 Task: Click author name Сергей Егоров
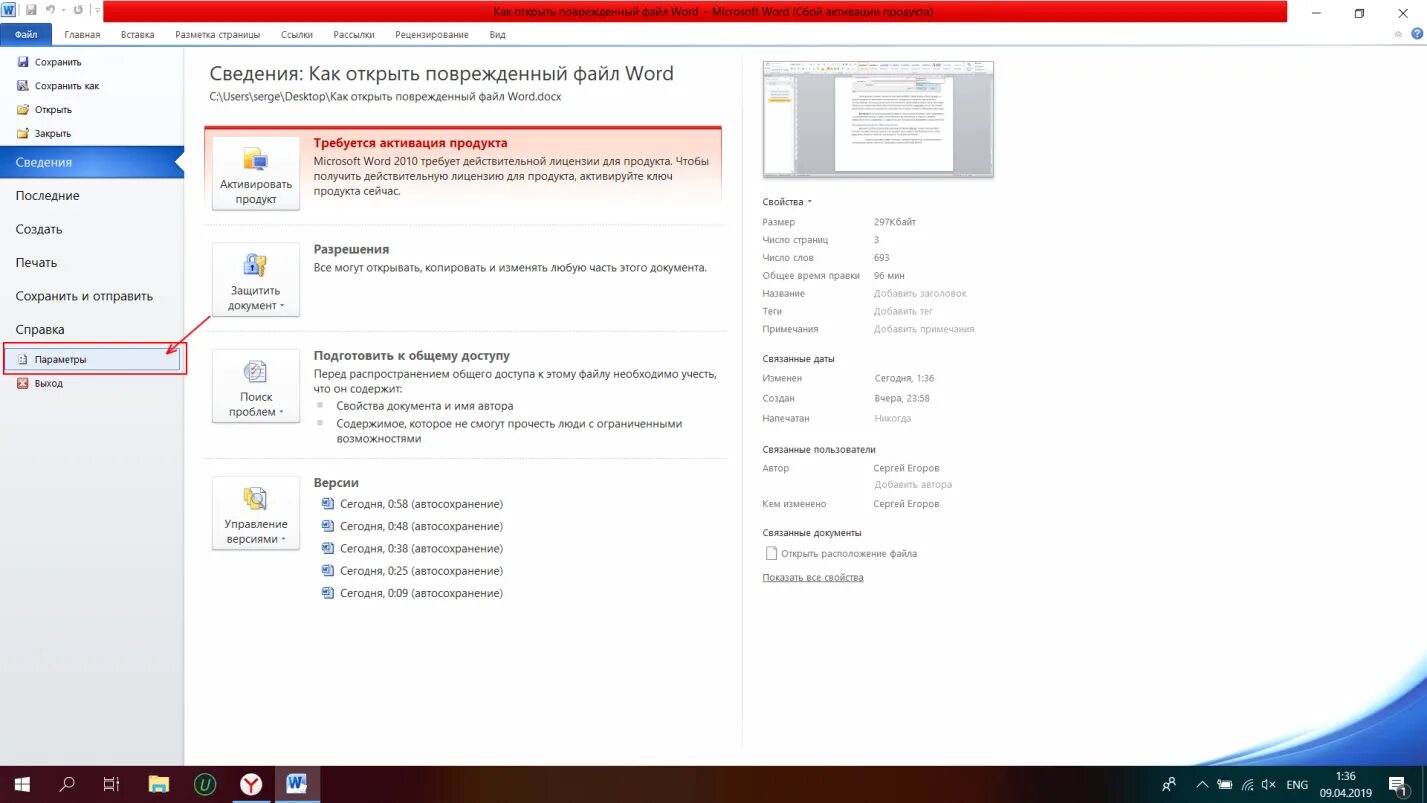coord(906,468)
